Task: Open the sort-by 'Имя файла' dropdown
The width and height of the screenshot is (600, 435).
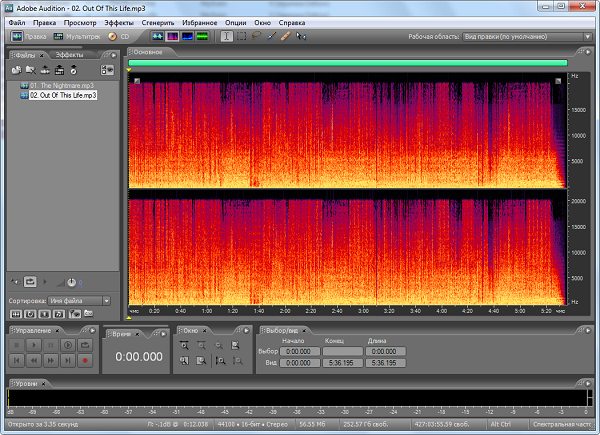Action: coord(80,300)
